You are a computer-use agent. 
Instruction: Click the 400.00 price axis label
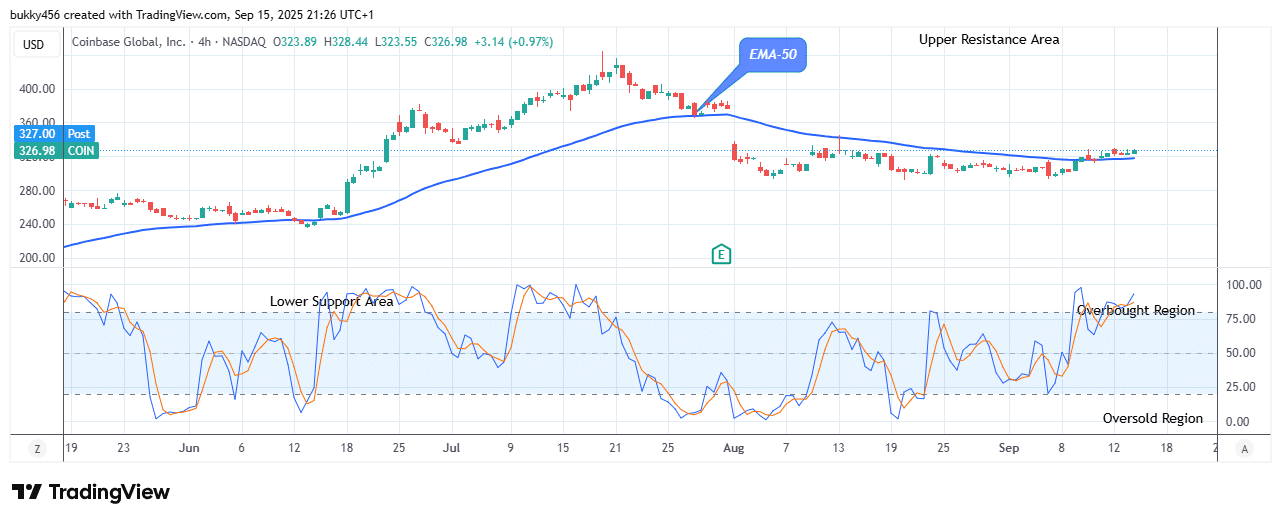[x=35, y=89]
